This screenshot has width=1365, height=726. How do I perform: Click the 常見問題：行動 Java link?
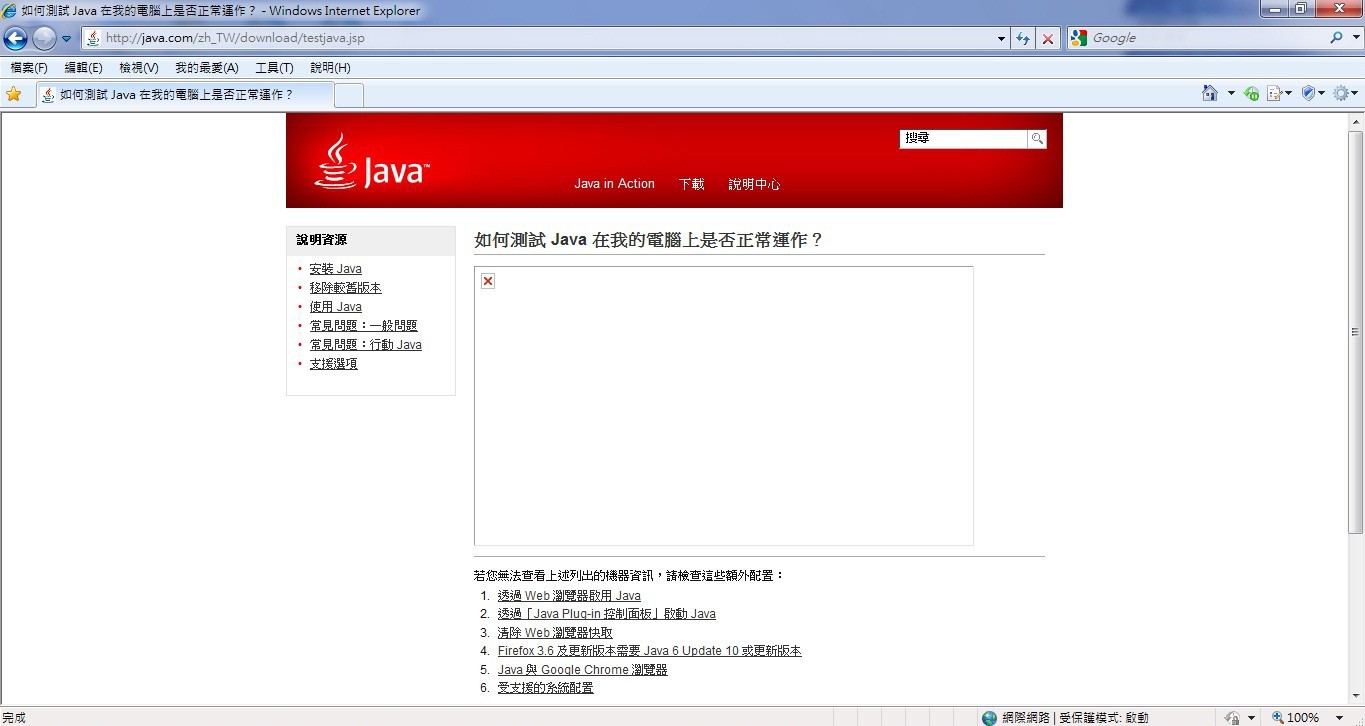click(365, 345)
